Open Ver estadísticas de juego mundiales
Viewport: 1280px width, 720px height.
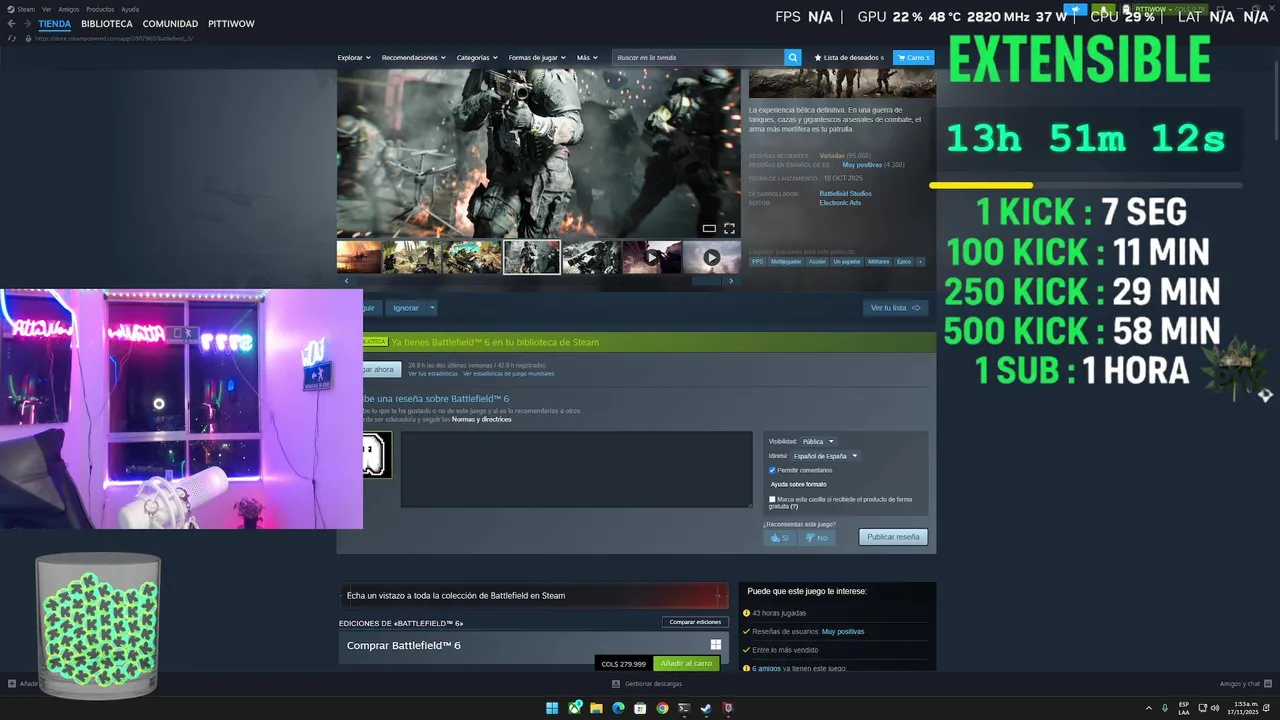pyautogui.click(x=508, y=374)
